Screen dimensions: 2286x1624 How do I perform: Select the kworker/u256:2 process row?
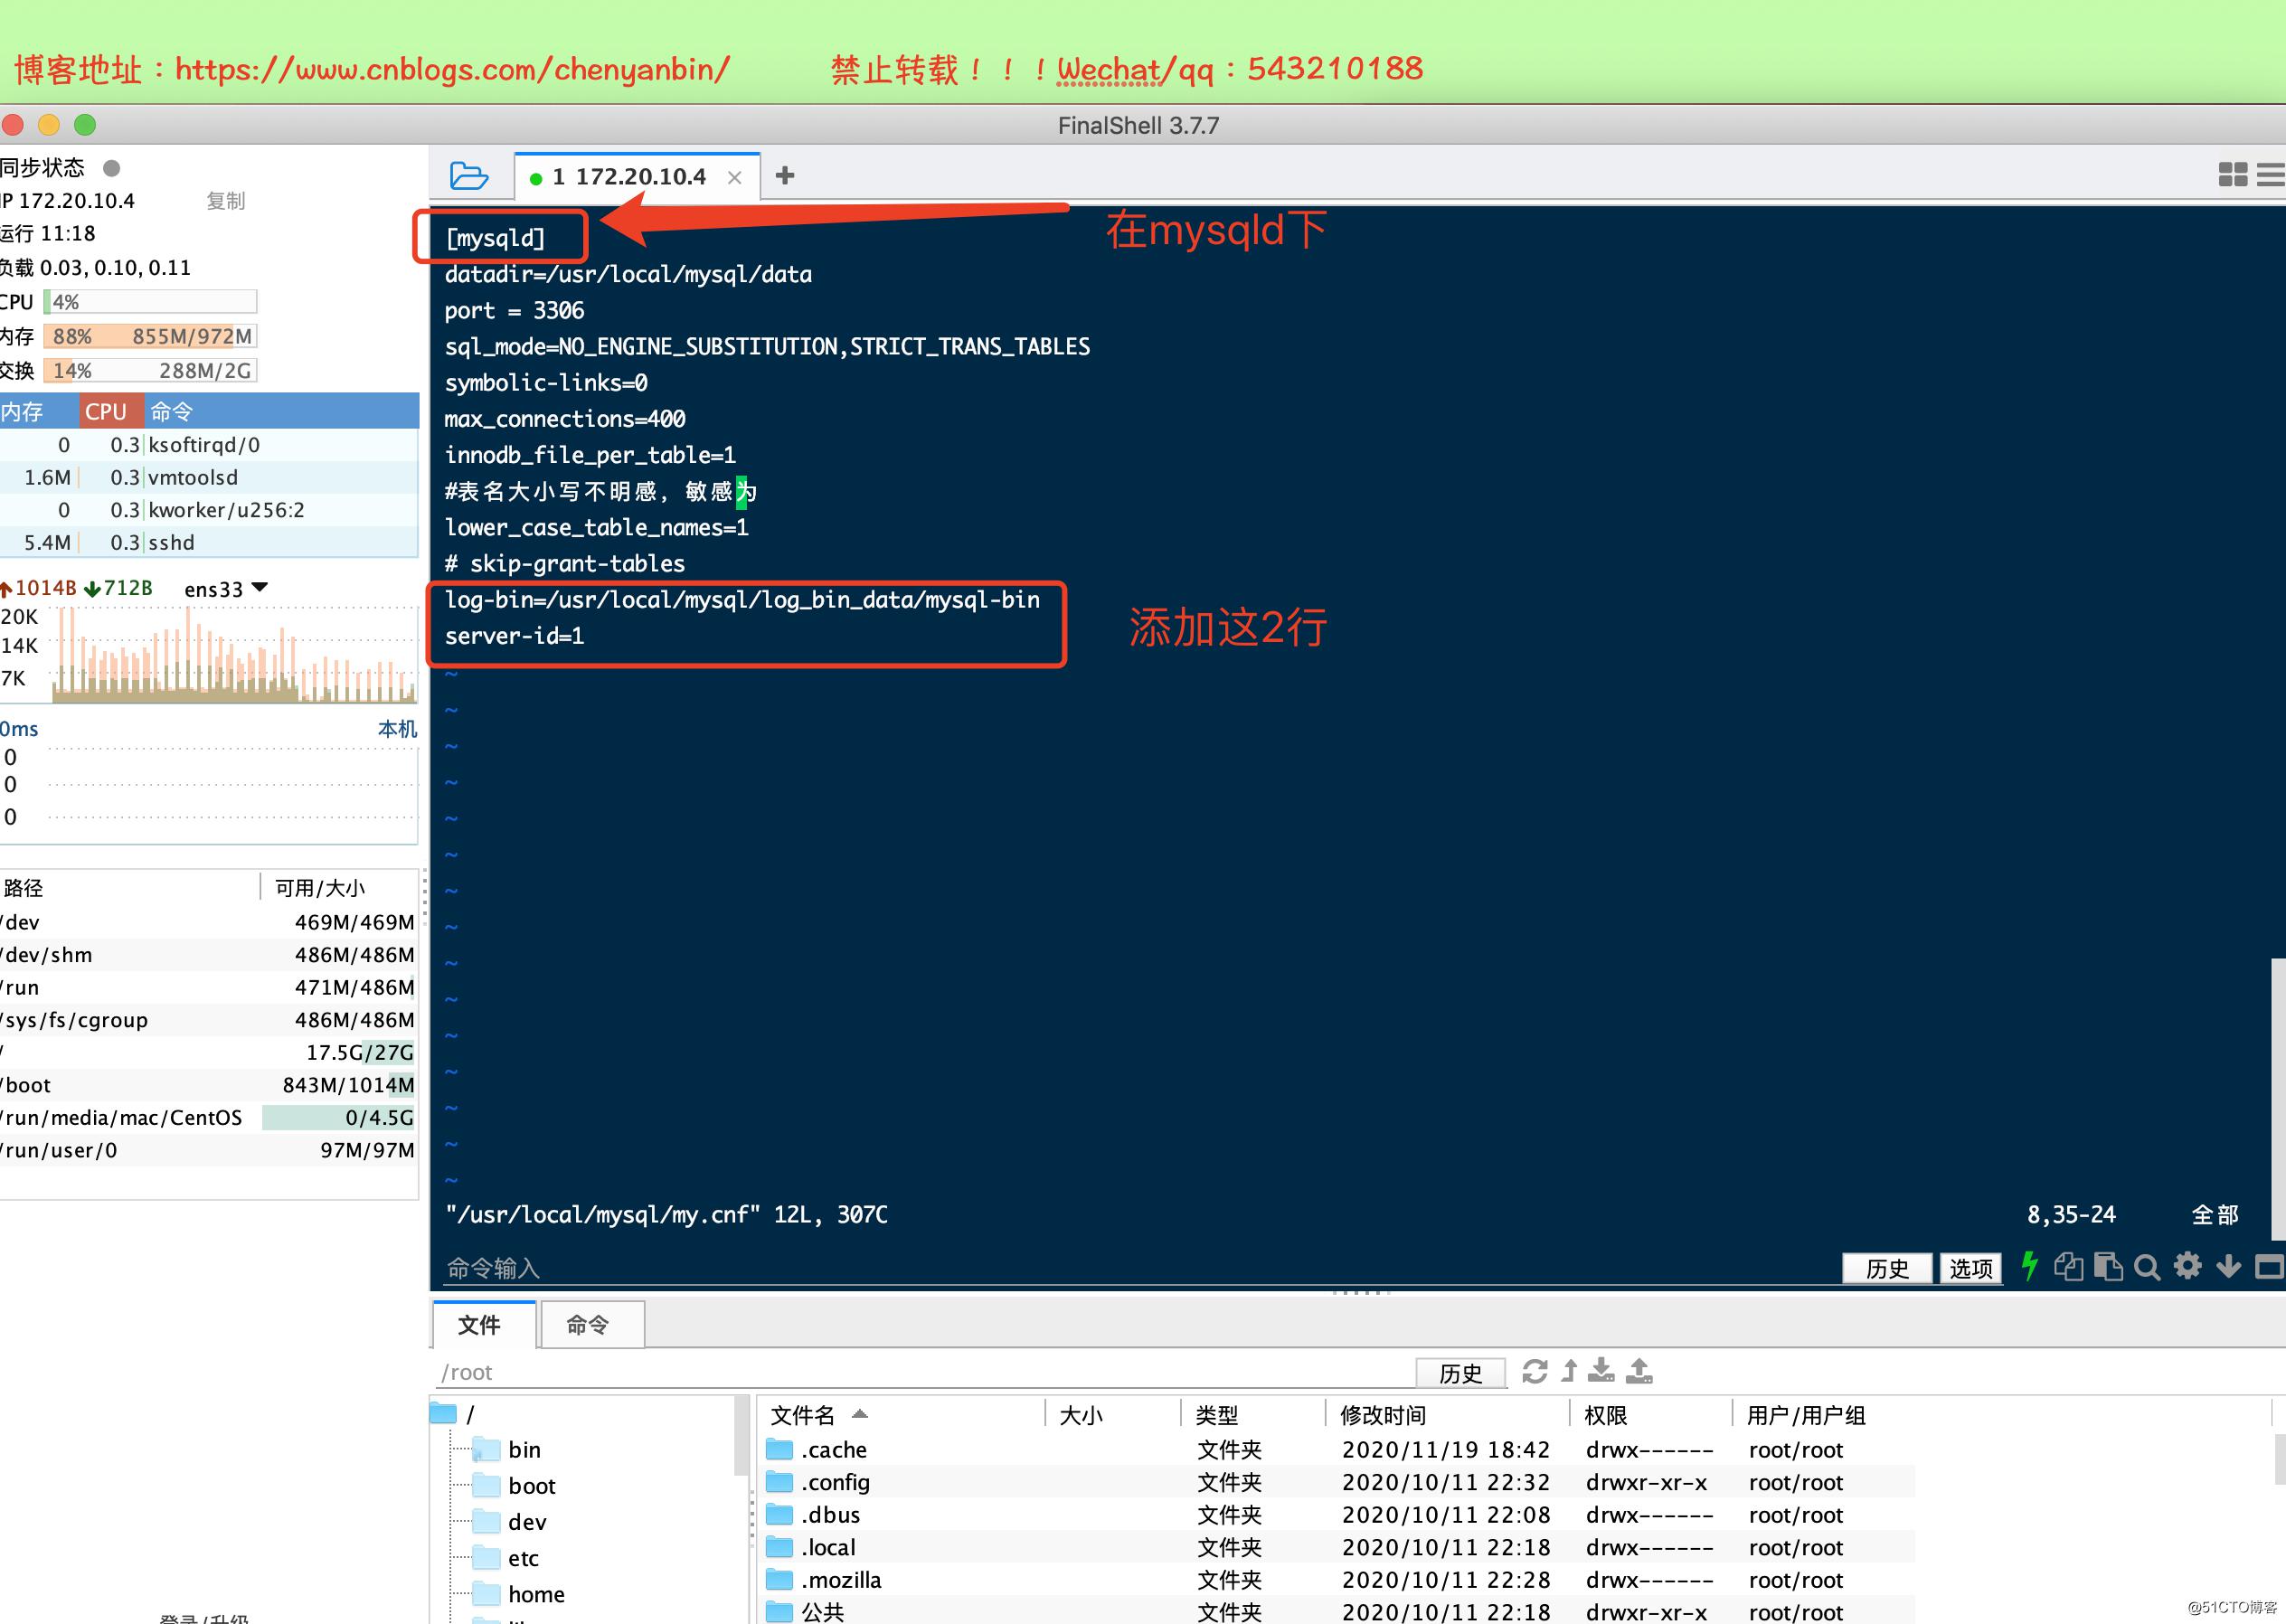209,510
